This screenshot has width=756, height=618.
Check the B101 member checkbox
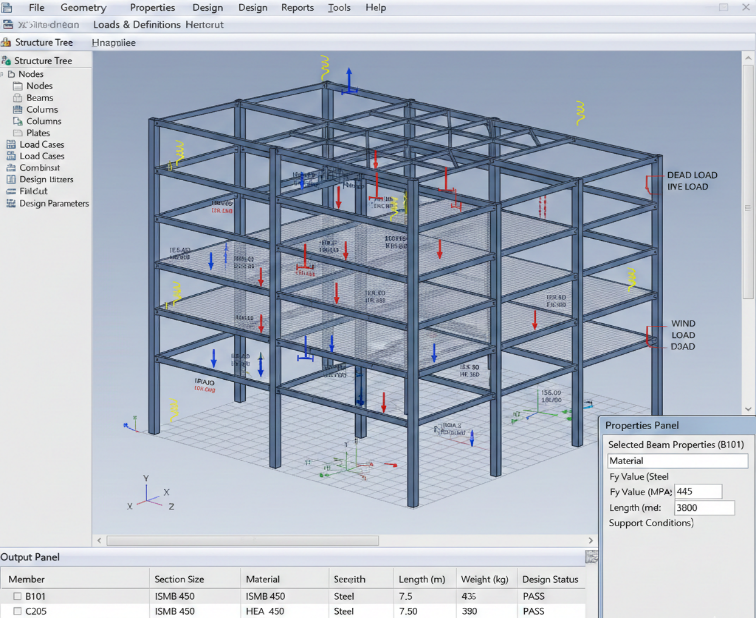pyautogui.click(x=16, y=597)
